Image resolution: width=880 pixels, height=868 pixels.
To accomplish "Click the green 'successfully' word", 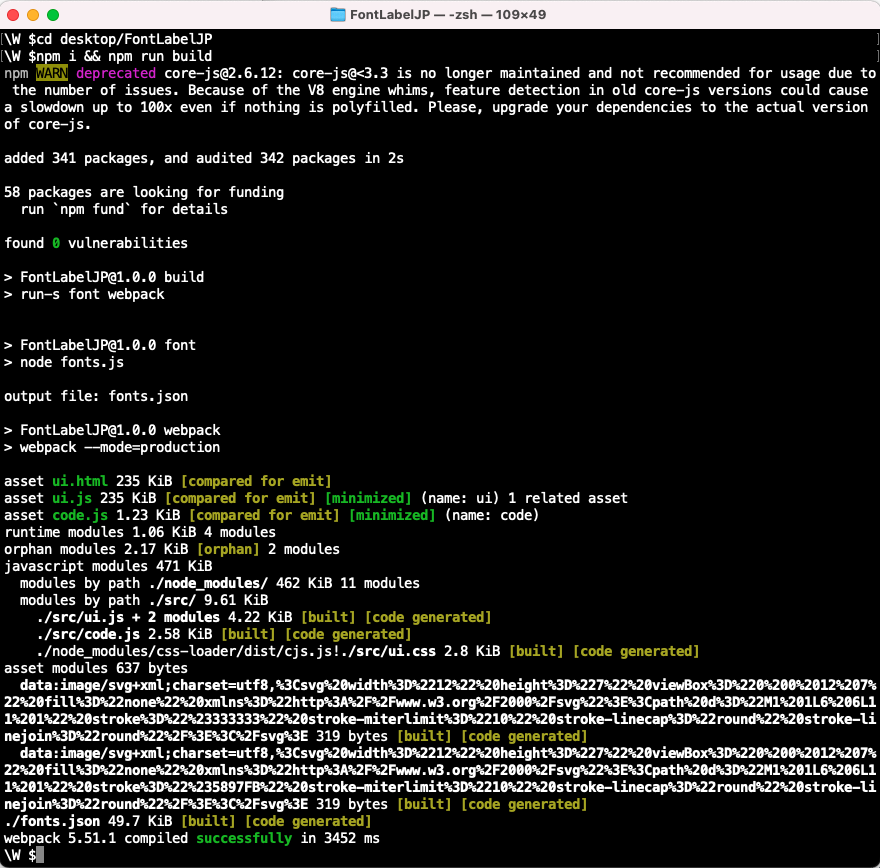I will 244,838.
